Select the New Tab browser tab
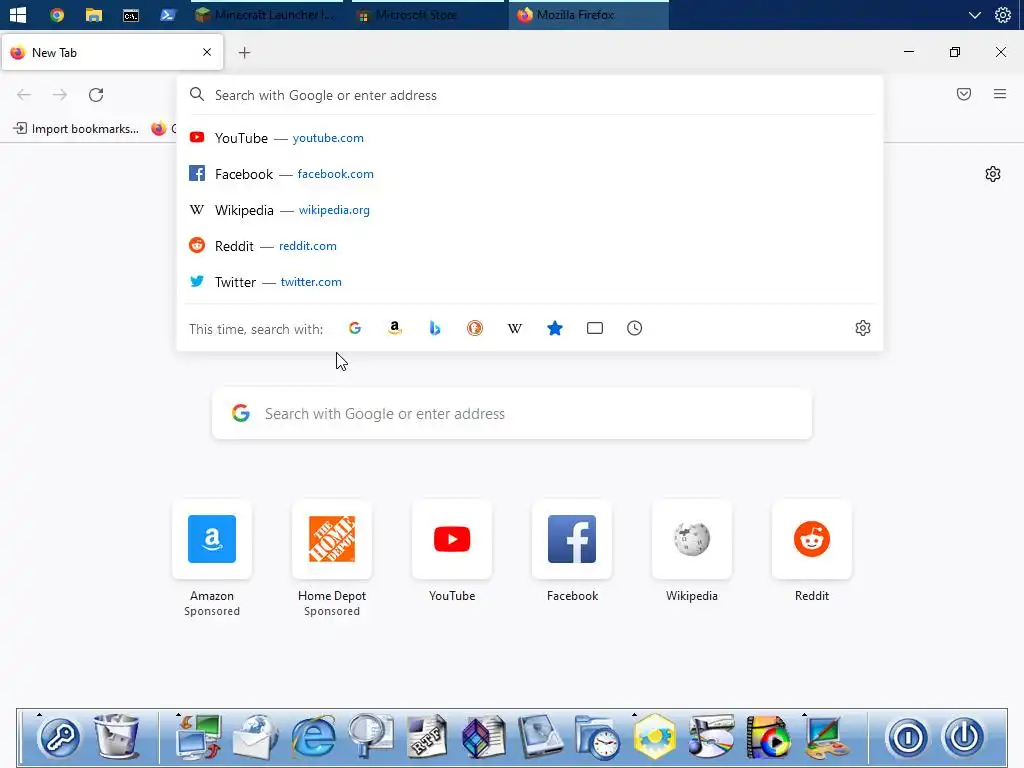 point(112,52)
